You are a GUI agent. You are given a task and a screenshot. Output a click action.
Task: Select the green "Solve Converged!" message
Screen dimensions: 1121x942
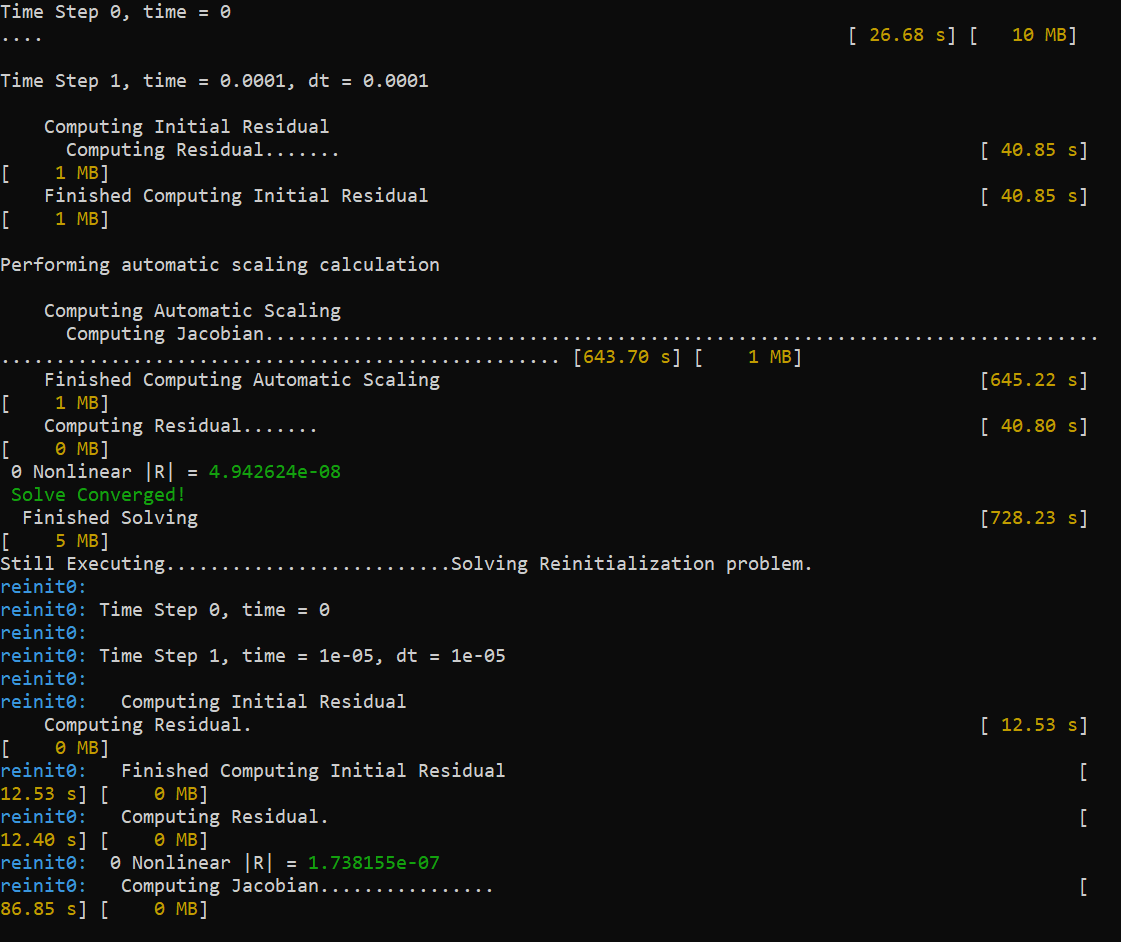coord(95,494)
